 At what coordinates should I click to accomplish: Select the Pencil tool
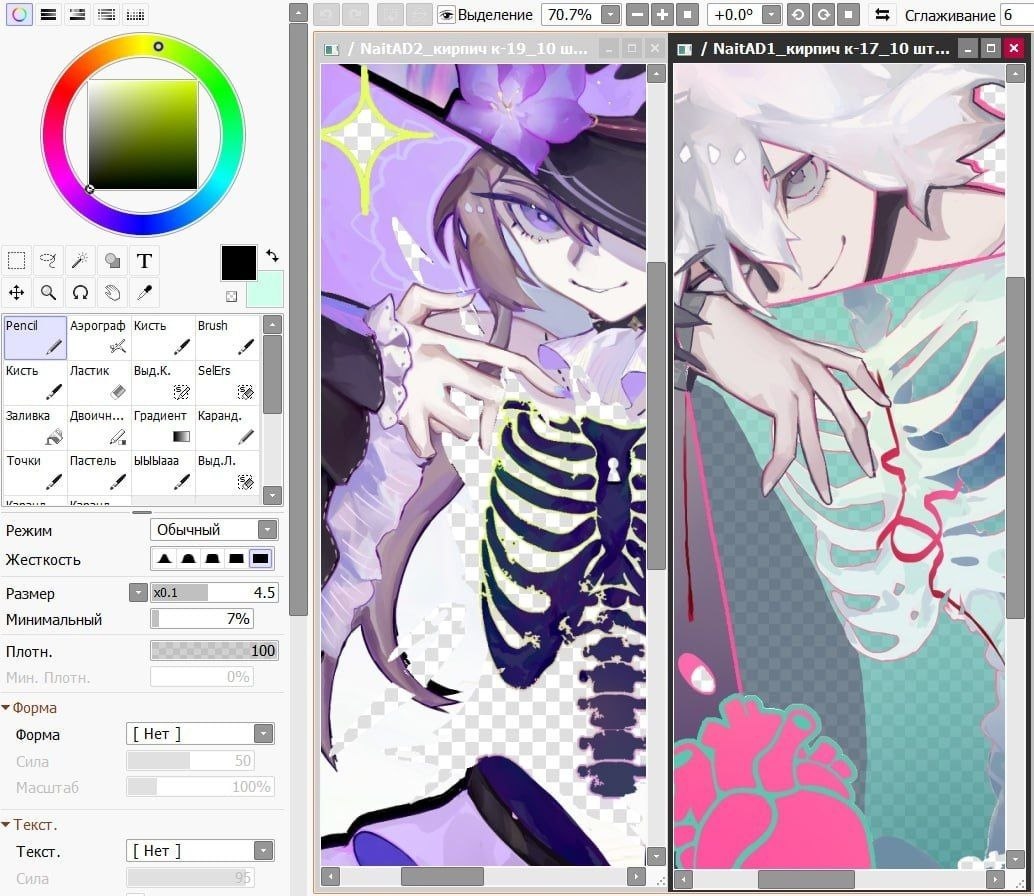34,338
